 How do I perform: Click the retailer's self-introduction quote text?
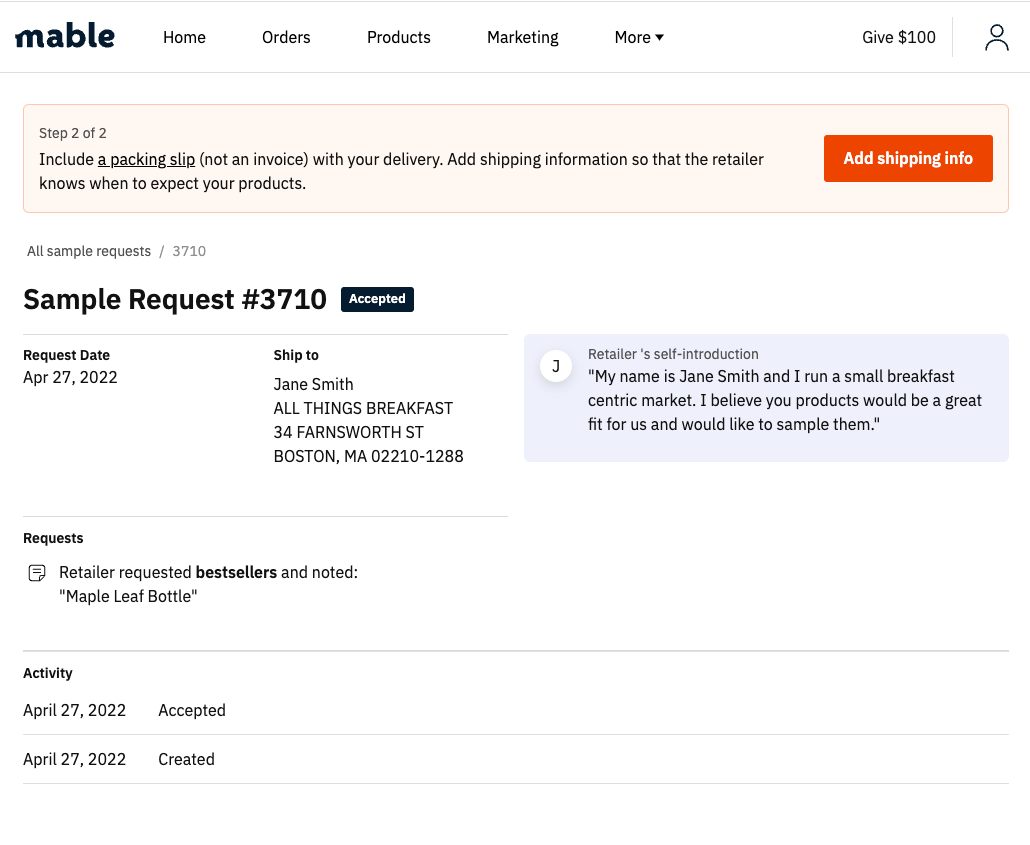(784, 400)
